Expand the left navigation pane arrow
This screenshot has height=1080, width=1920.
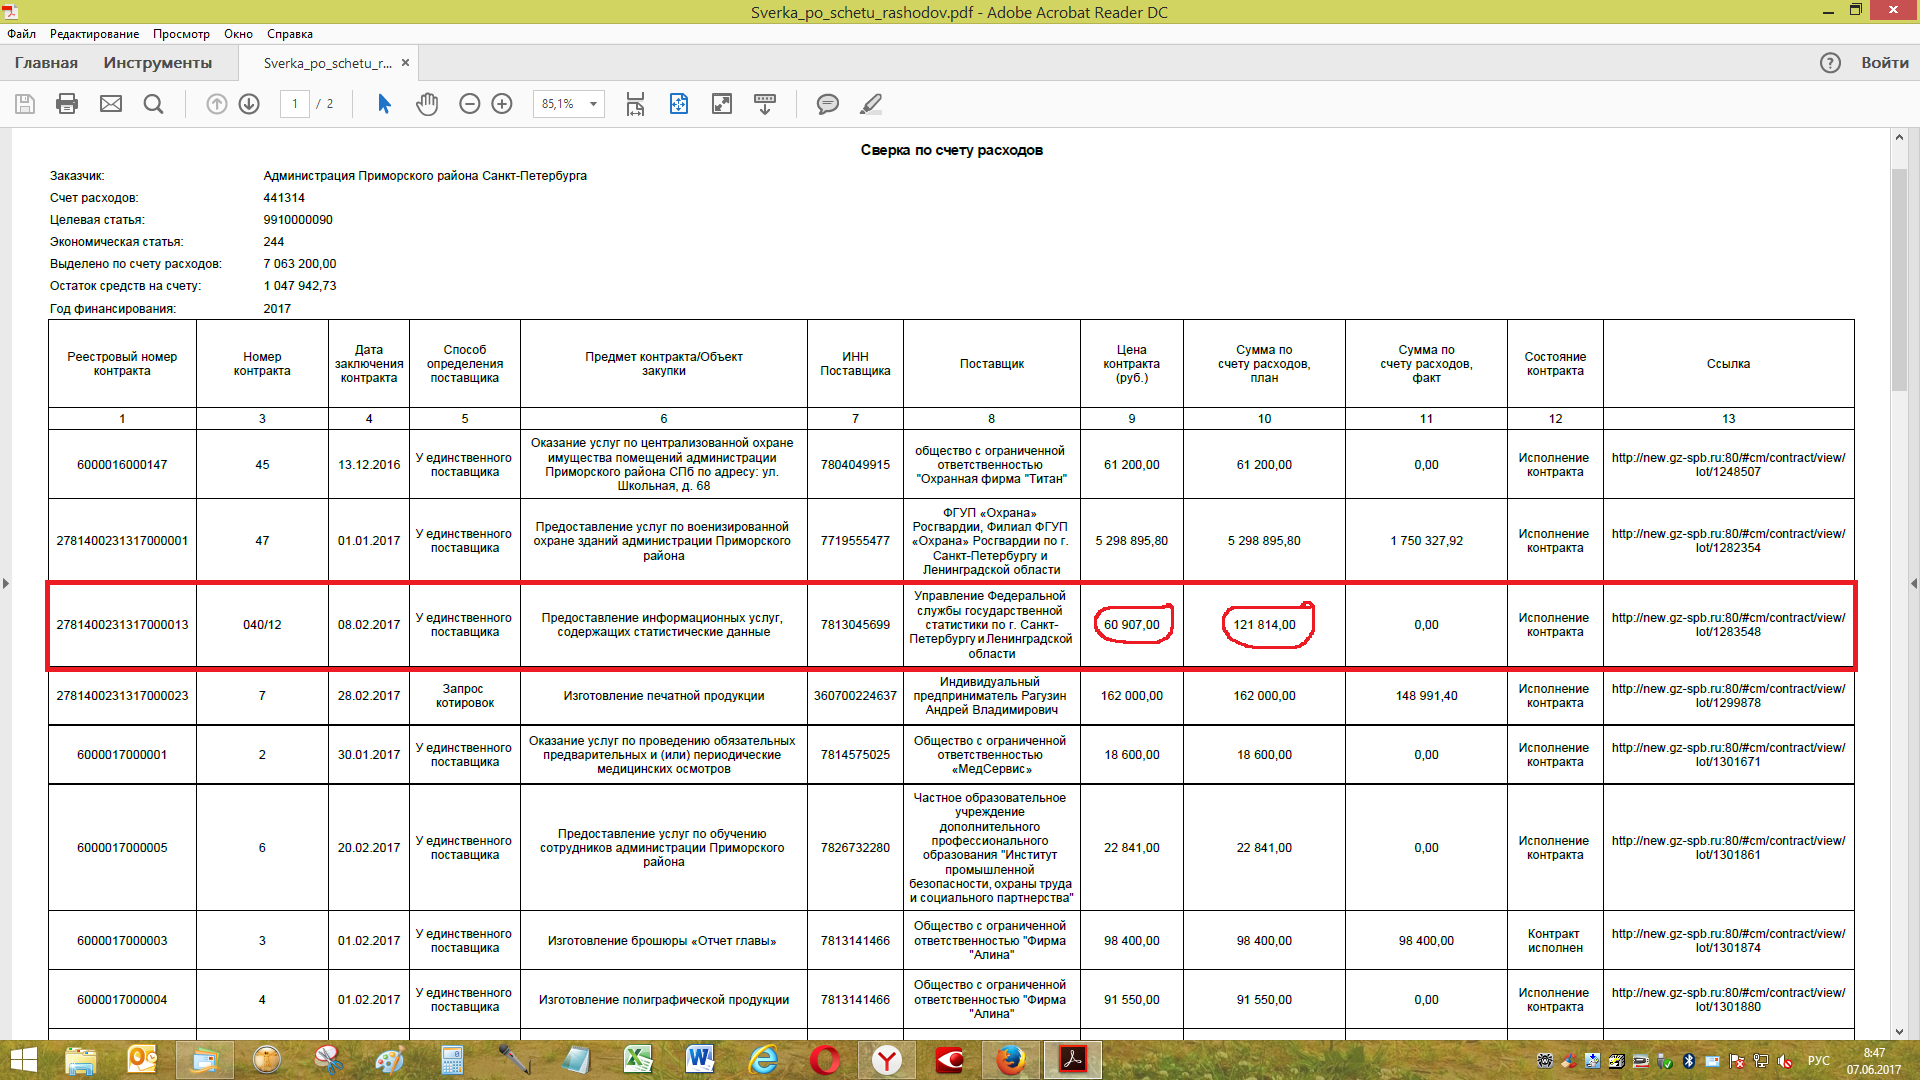(x=6, y=583)
